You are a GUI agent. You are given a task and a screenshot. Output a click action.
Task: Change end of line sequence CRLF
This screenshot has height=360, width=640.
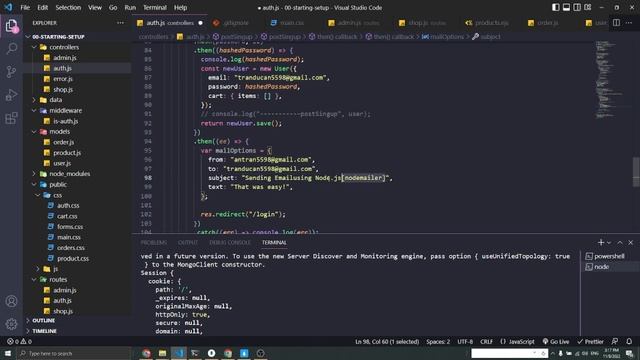point(486,342)
